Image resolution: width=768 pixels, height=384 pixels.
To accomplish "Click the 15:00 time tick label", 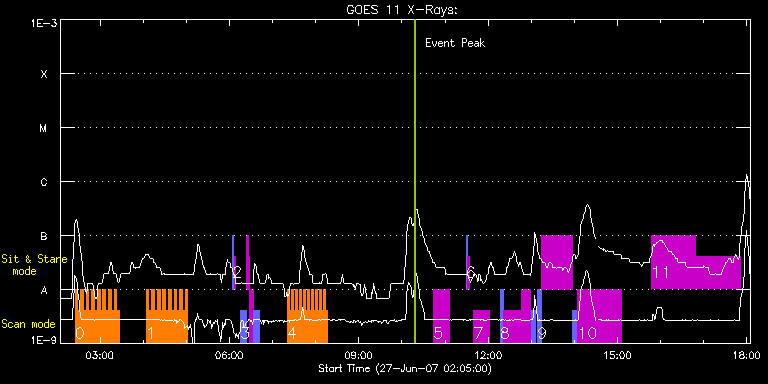I will tap(617, 355).
